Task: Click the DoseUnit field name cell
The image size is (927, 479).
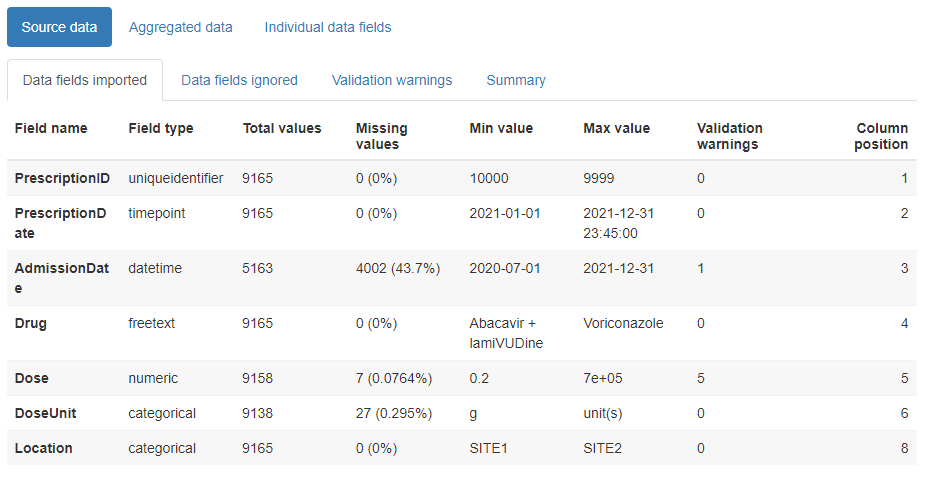Action: [x=46, y=413]
